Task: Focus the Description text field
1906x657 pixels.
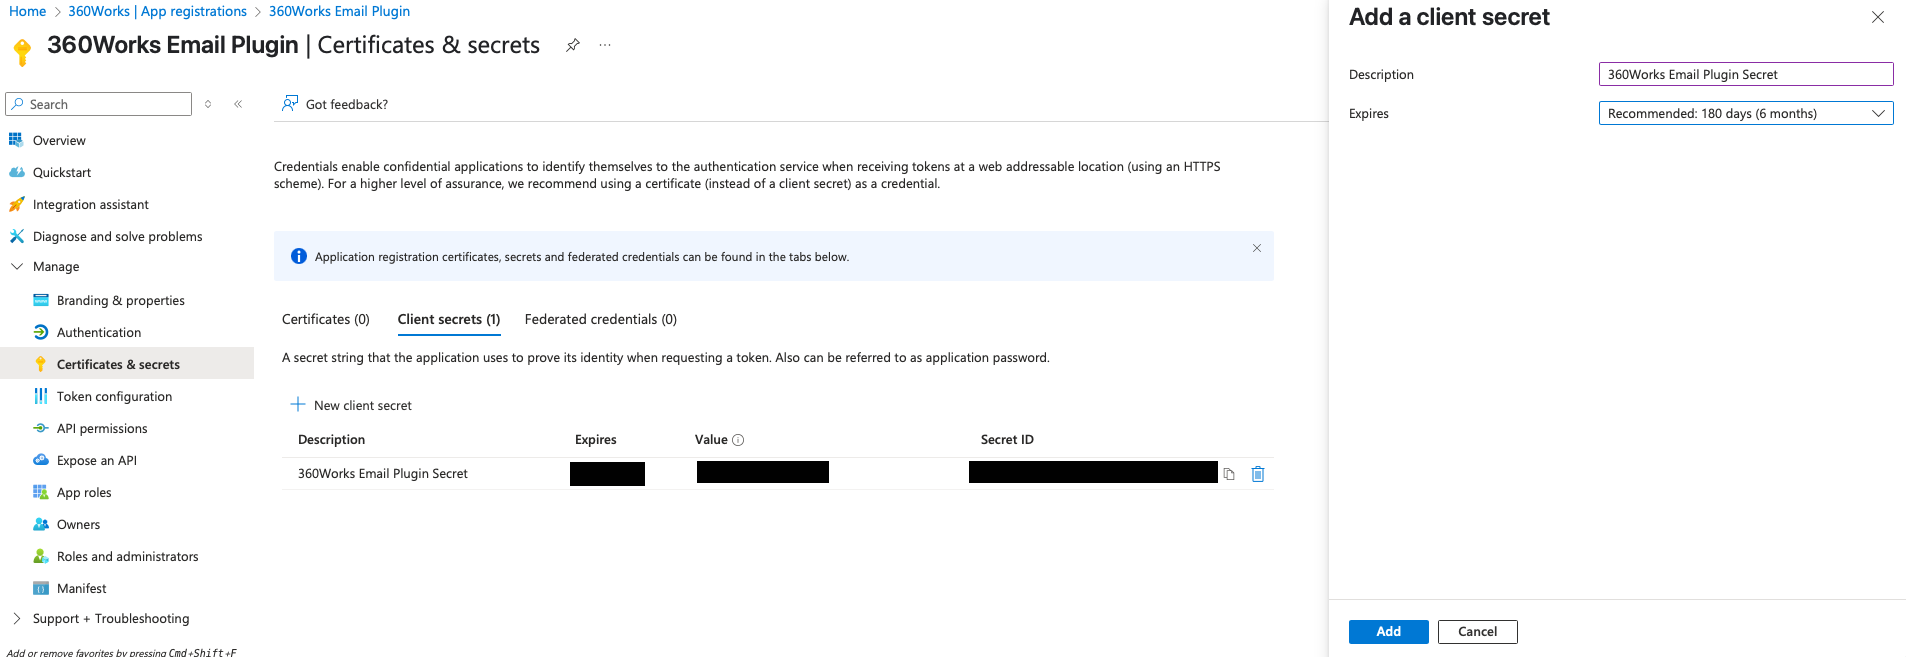Action: 1746,74
